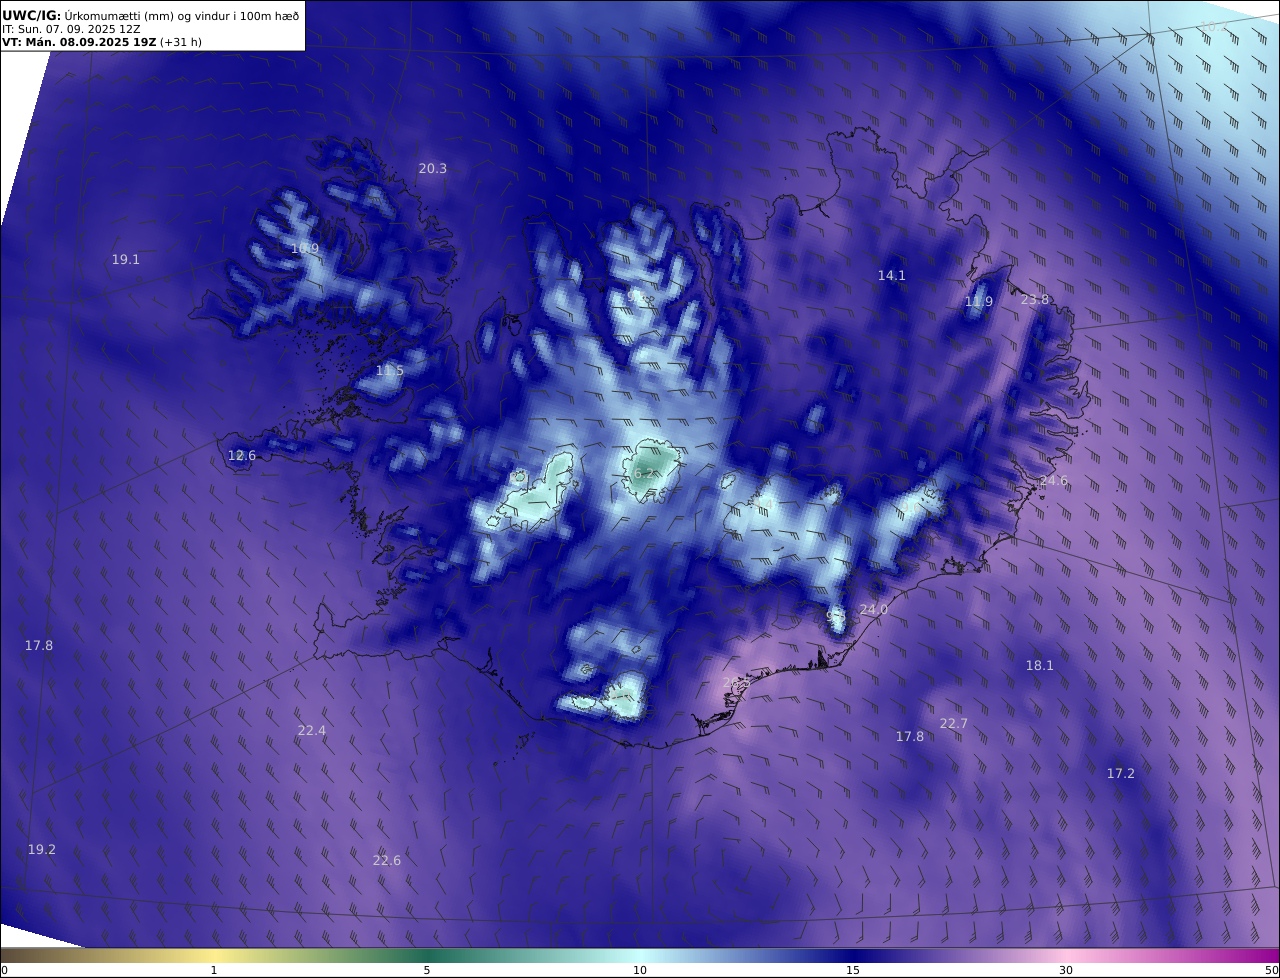Click the 22.7 value label
This screenshot has height=978, width=1280.
[x=953, y=723]
